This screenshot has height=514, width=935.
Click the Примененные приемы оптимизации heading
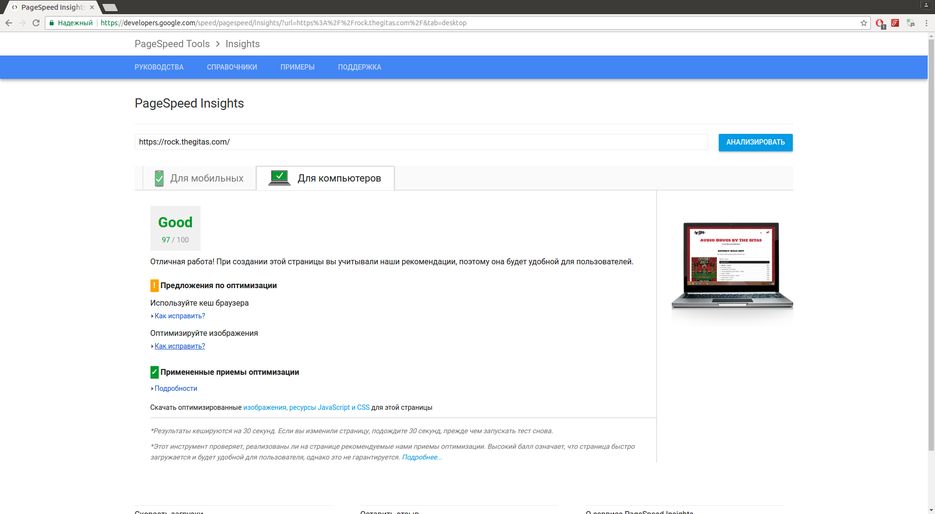click(230, 372)
